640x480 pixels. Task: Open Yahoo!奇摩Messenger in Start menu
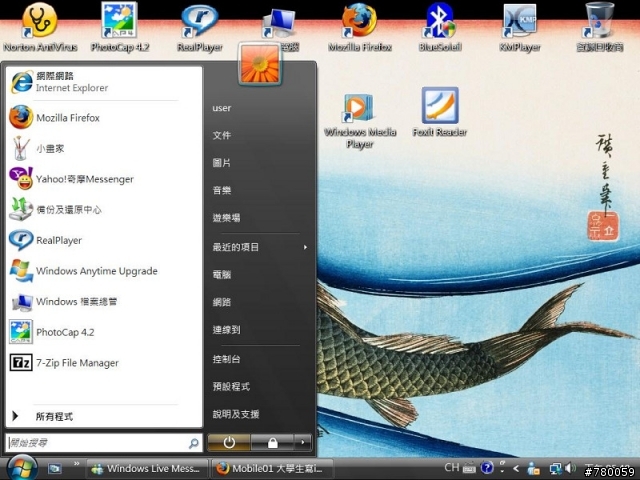(104, 179)
